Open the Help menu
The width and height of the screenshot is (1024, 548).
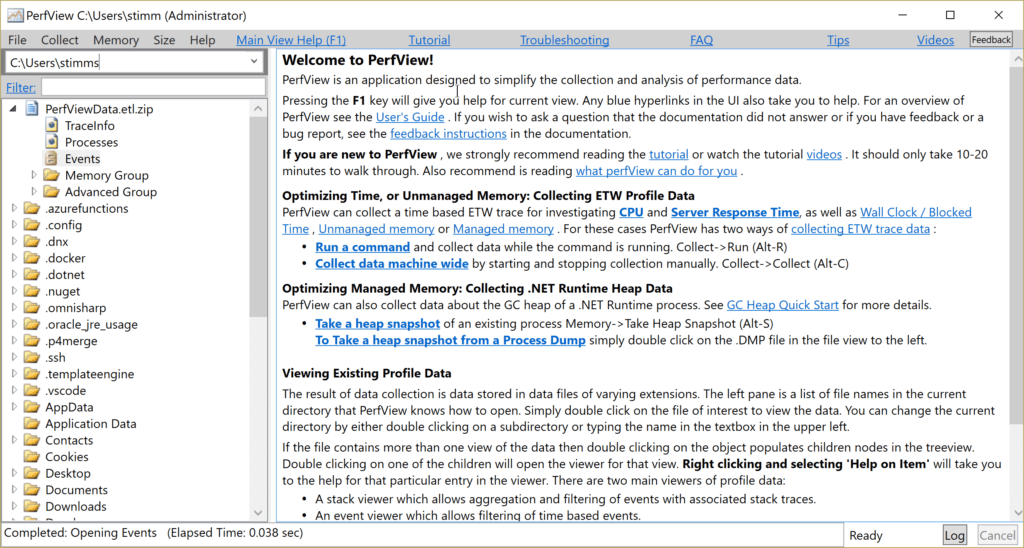coord(202,40)
